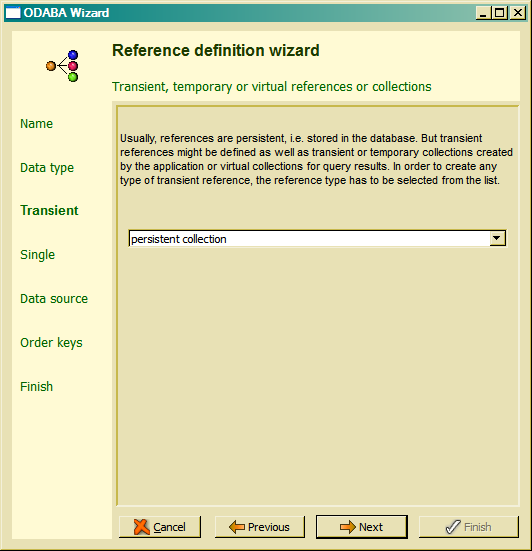
Task: Click the left arrow icon on Previous
Action: 237,527
